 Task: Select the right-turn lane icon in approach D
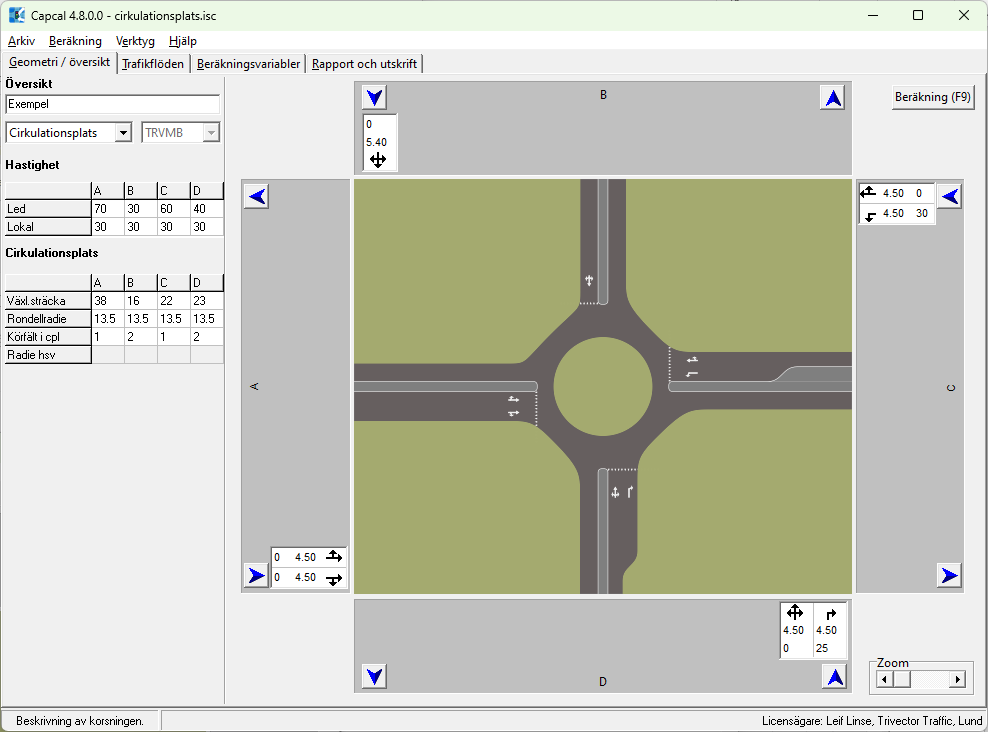click(830, 613)
